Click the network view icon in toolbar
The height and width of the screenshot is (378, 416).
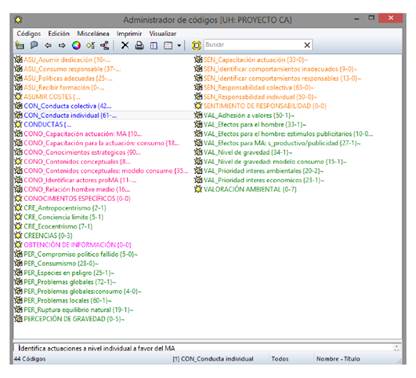pyautogui.click(x=105, y=45)
